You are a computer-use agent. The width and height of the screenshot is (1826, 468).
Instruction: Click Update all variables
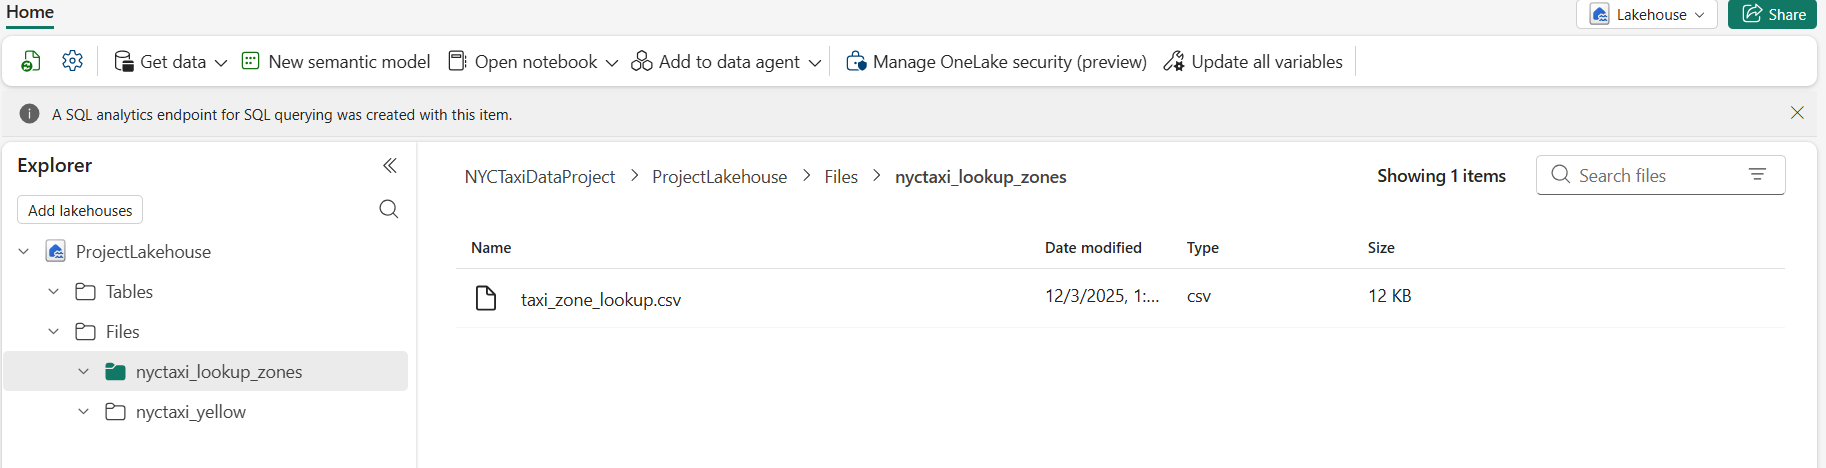(x=1253, y=62)
